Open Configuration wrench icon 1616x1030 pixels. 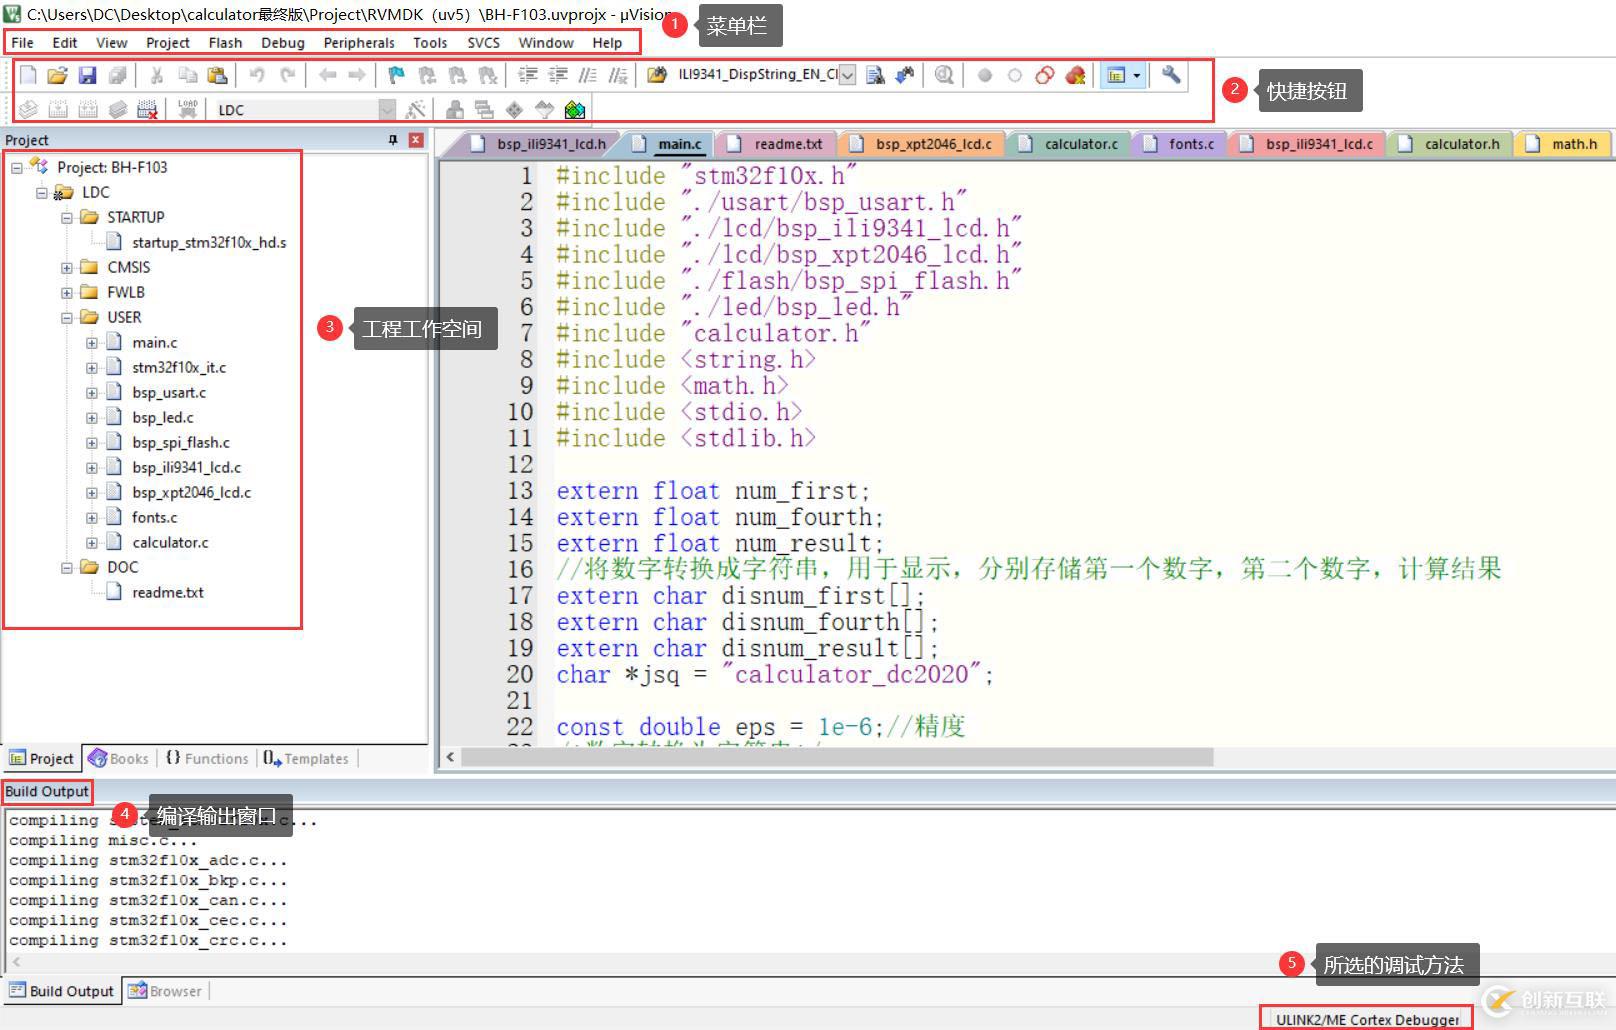tap(1171, 75)
